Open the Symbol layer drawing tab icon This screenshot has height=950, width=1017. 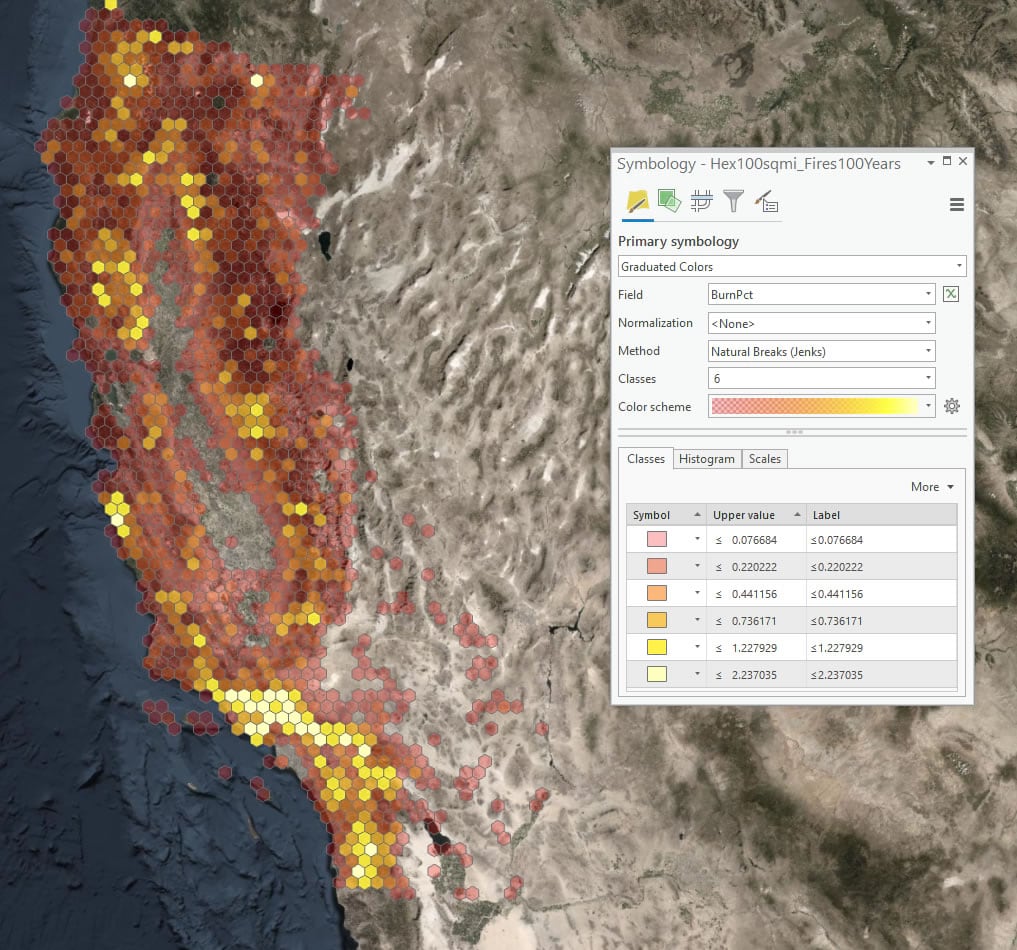pyautogui.click(x=701, y=201)
